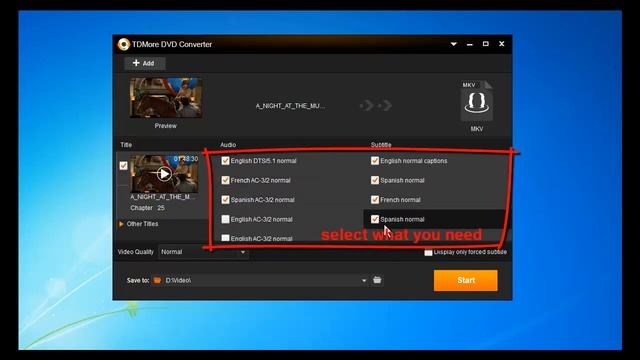The width and height of the screenshot is (640, 360).
Task: Click the Chapter 25 text
Action: (147, 208)
